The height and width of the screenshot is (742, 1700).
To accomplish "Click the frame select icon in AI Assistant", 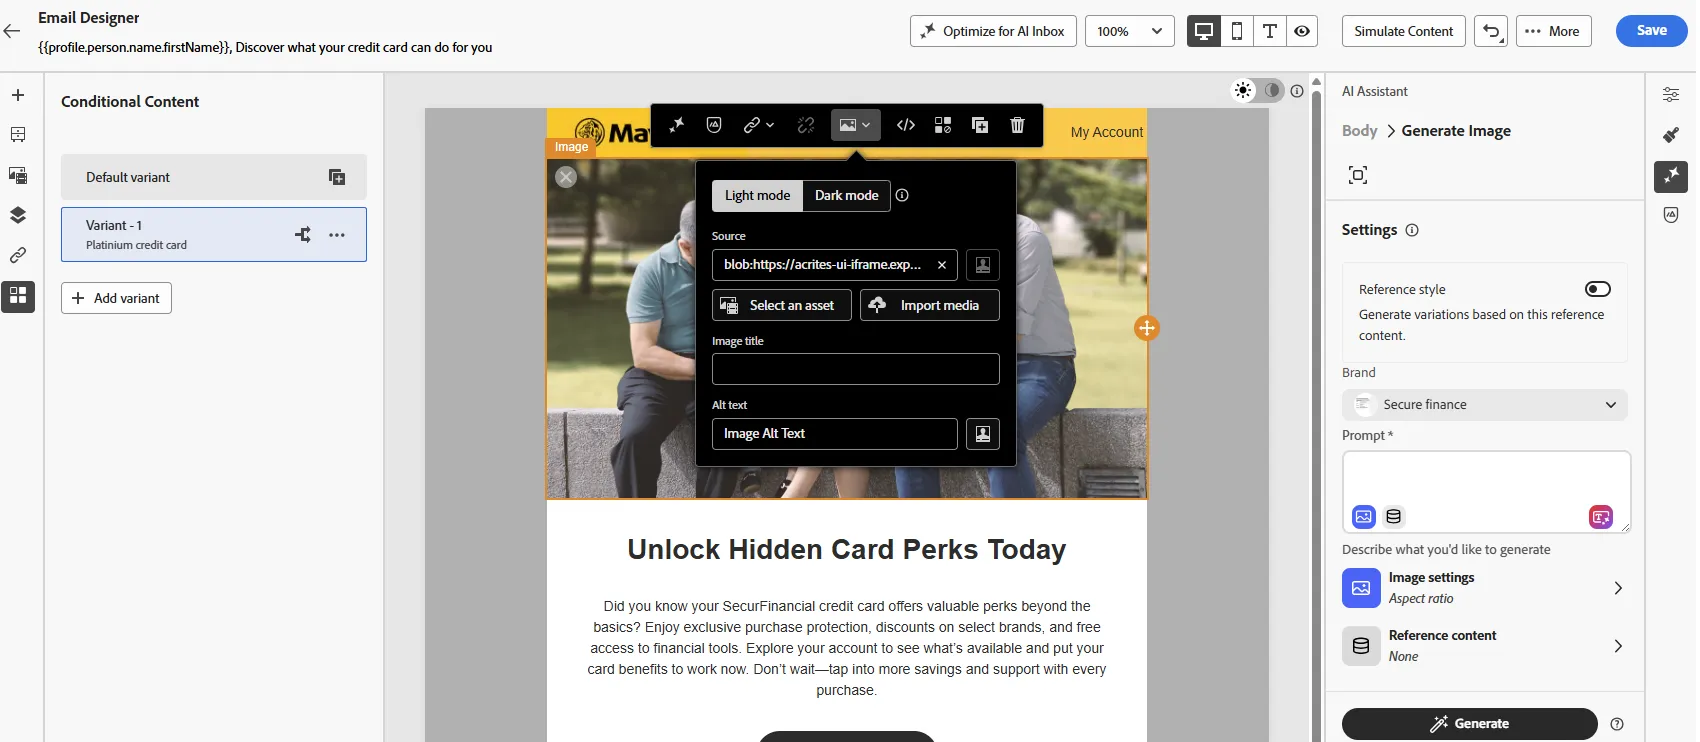I will coord(1358,175).
